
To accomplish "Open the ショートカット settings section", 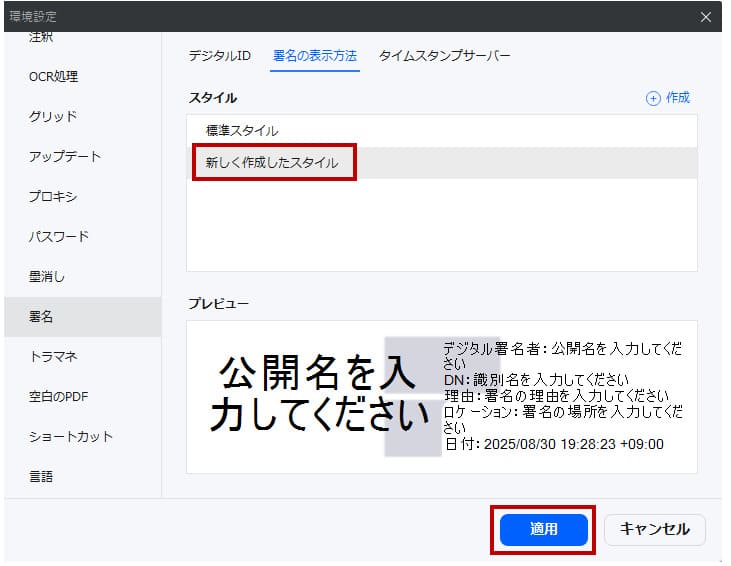I will (x=71, y=437).
